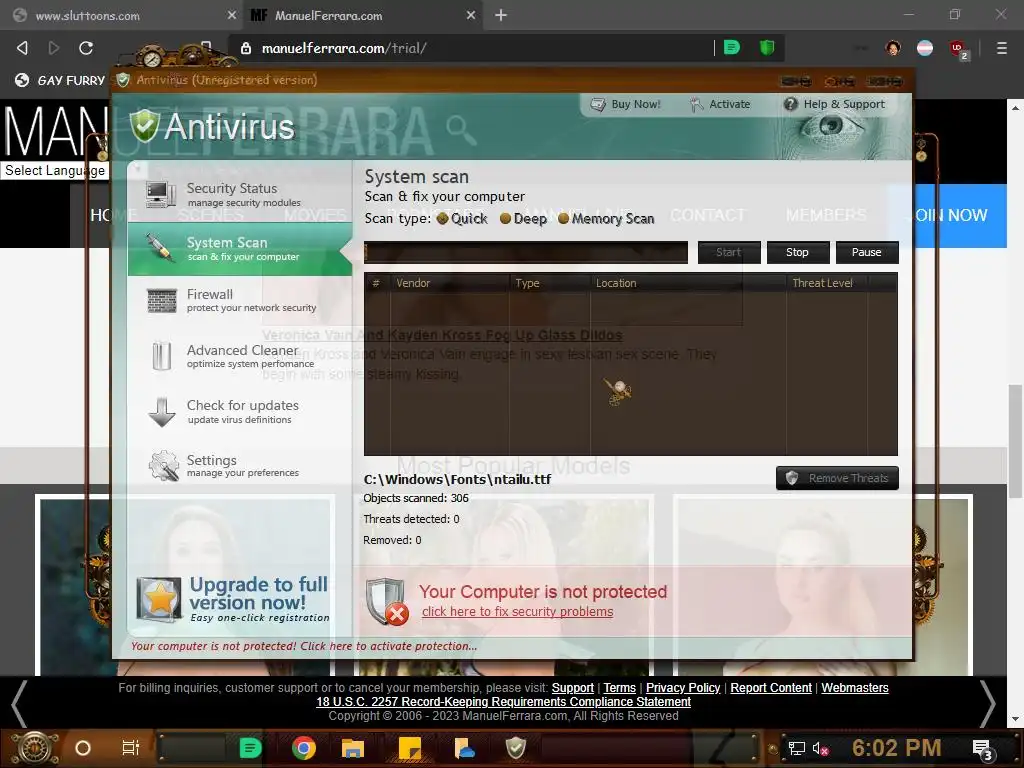This screenshot has height=768, width=1024.
Task: Open Check for updates section
Action: tap(240, 411)
